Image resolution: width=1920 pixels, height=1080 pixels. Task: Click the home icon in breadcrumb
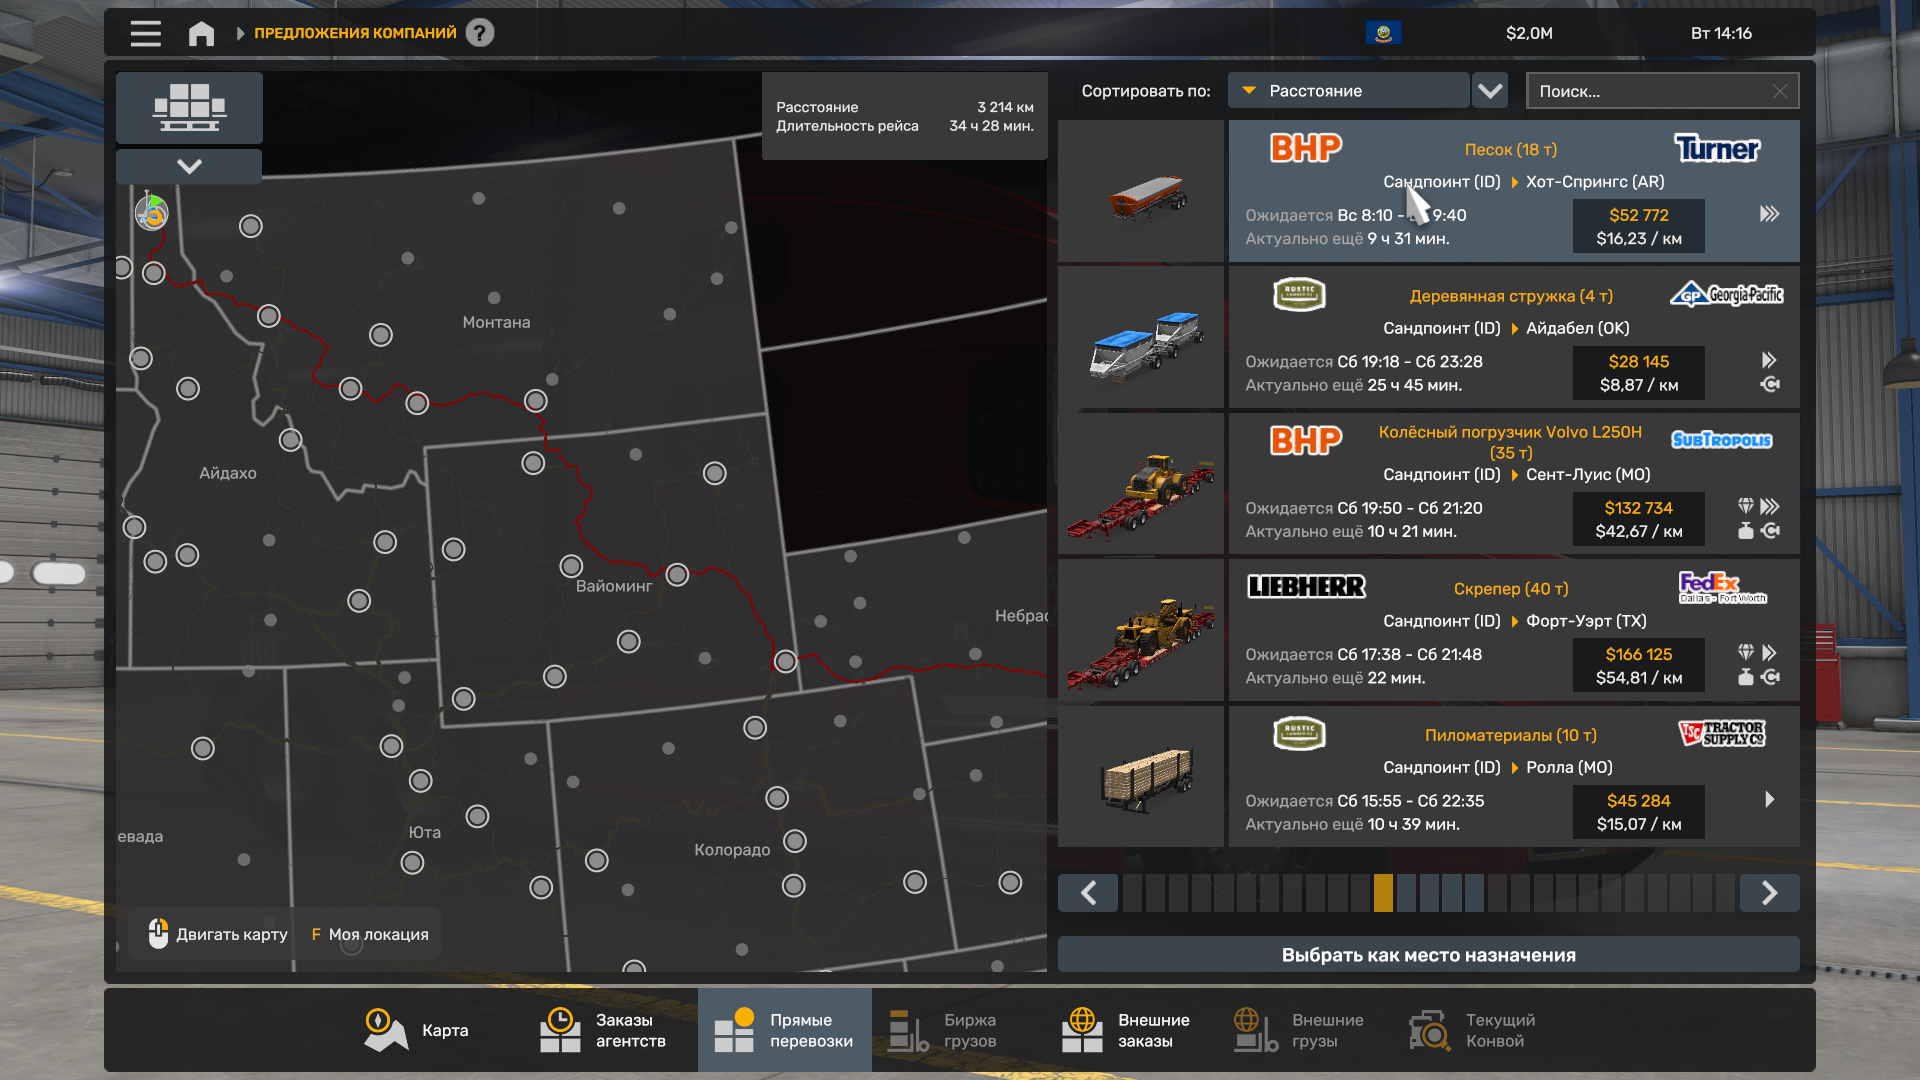[201, 33]
